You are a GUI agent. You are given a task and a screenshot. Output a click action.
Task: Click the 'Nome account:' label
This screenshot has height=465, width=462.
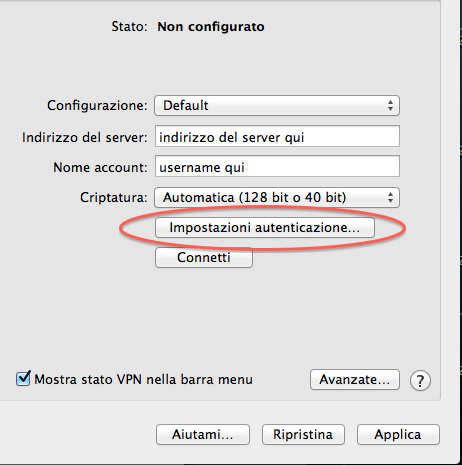(100, 167)
